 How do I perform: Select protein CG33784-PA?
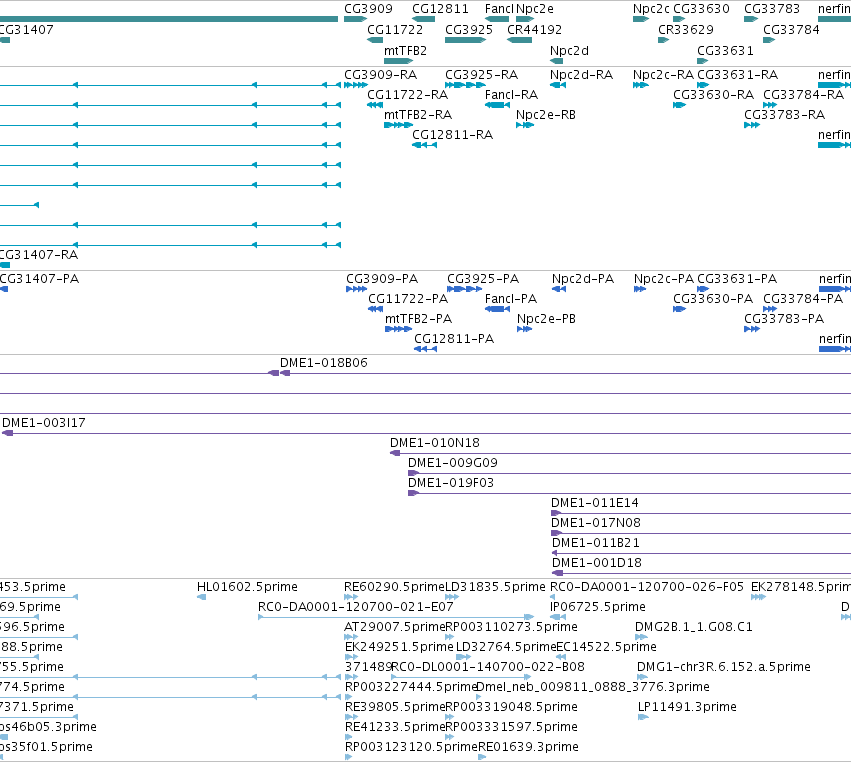coord(803,299)
